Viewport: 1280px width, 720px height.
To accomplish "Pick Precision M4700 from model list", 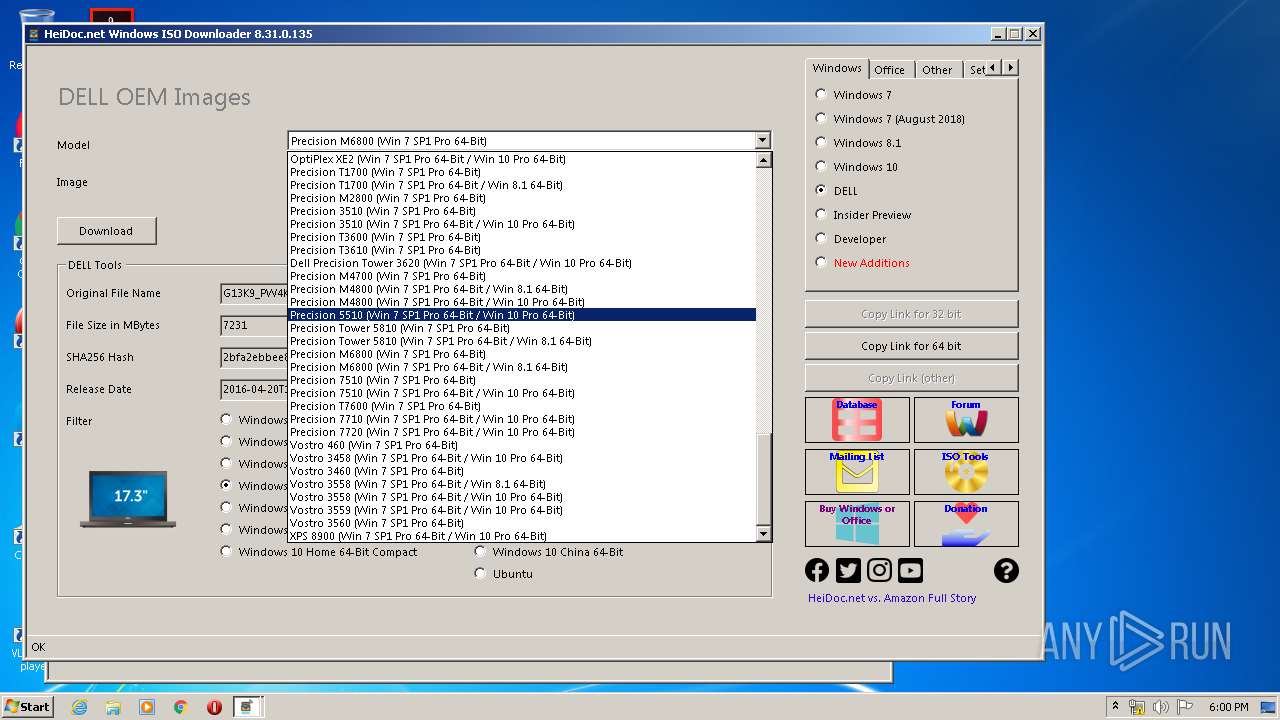I will [522, 276].
